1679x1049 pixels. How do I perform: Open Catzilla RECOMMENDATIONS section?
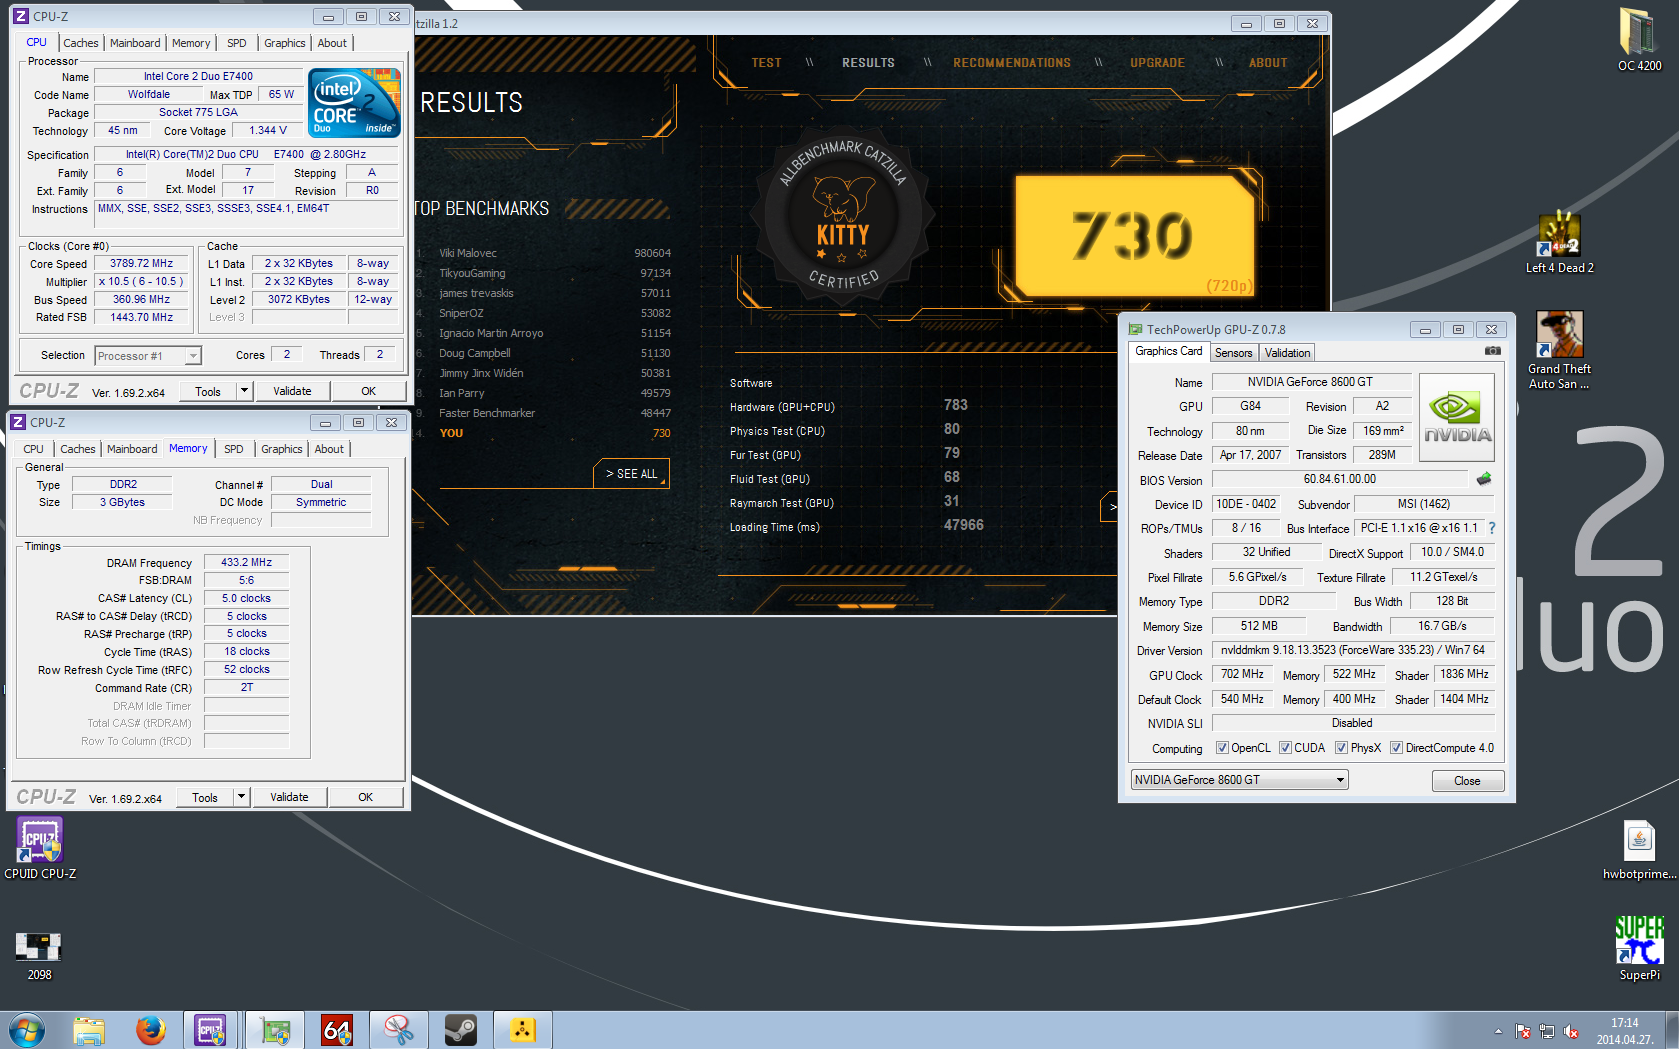point(1011,63)
